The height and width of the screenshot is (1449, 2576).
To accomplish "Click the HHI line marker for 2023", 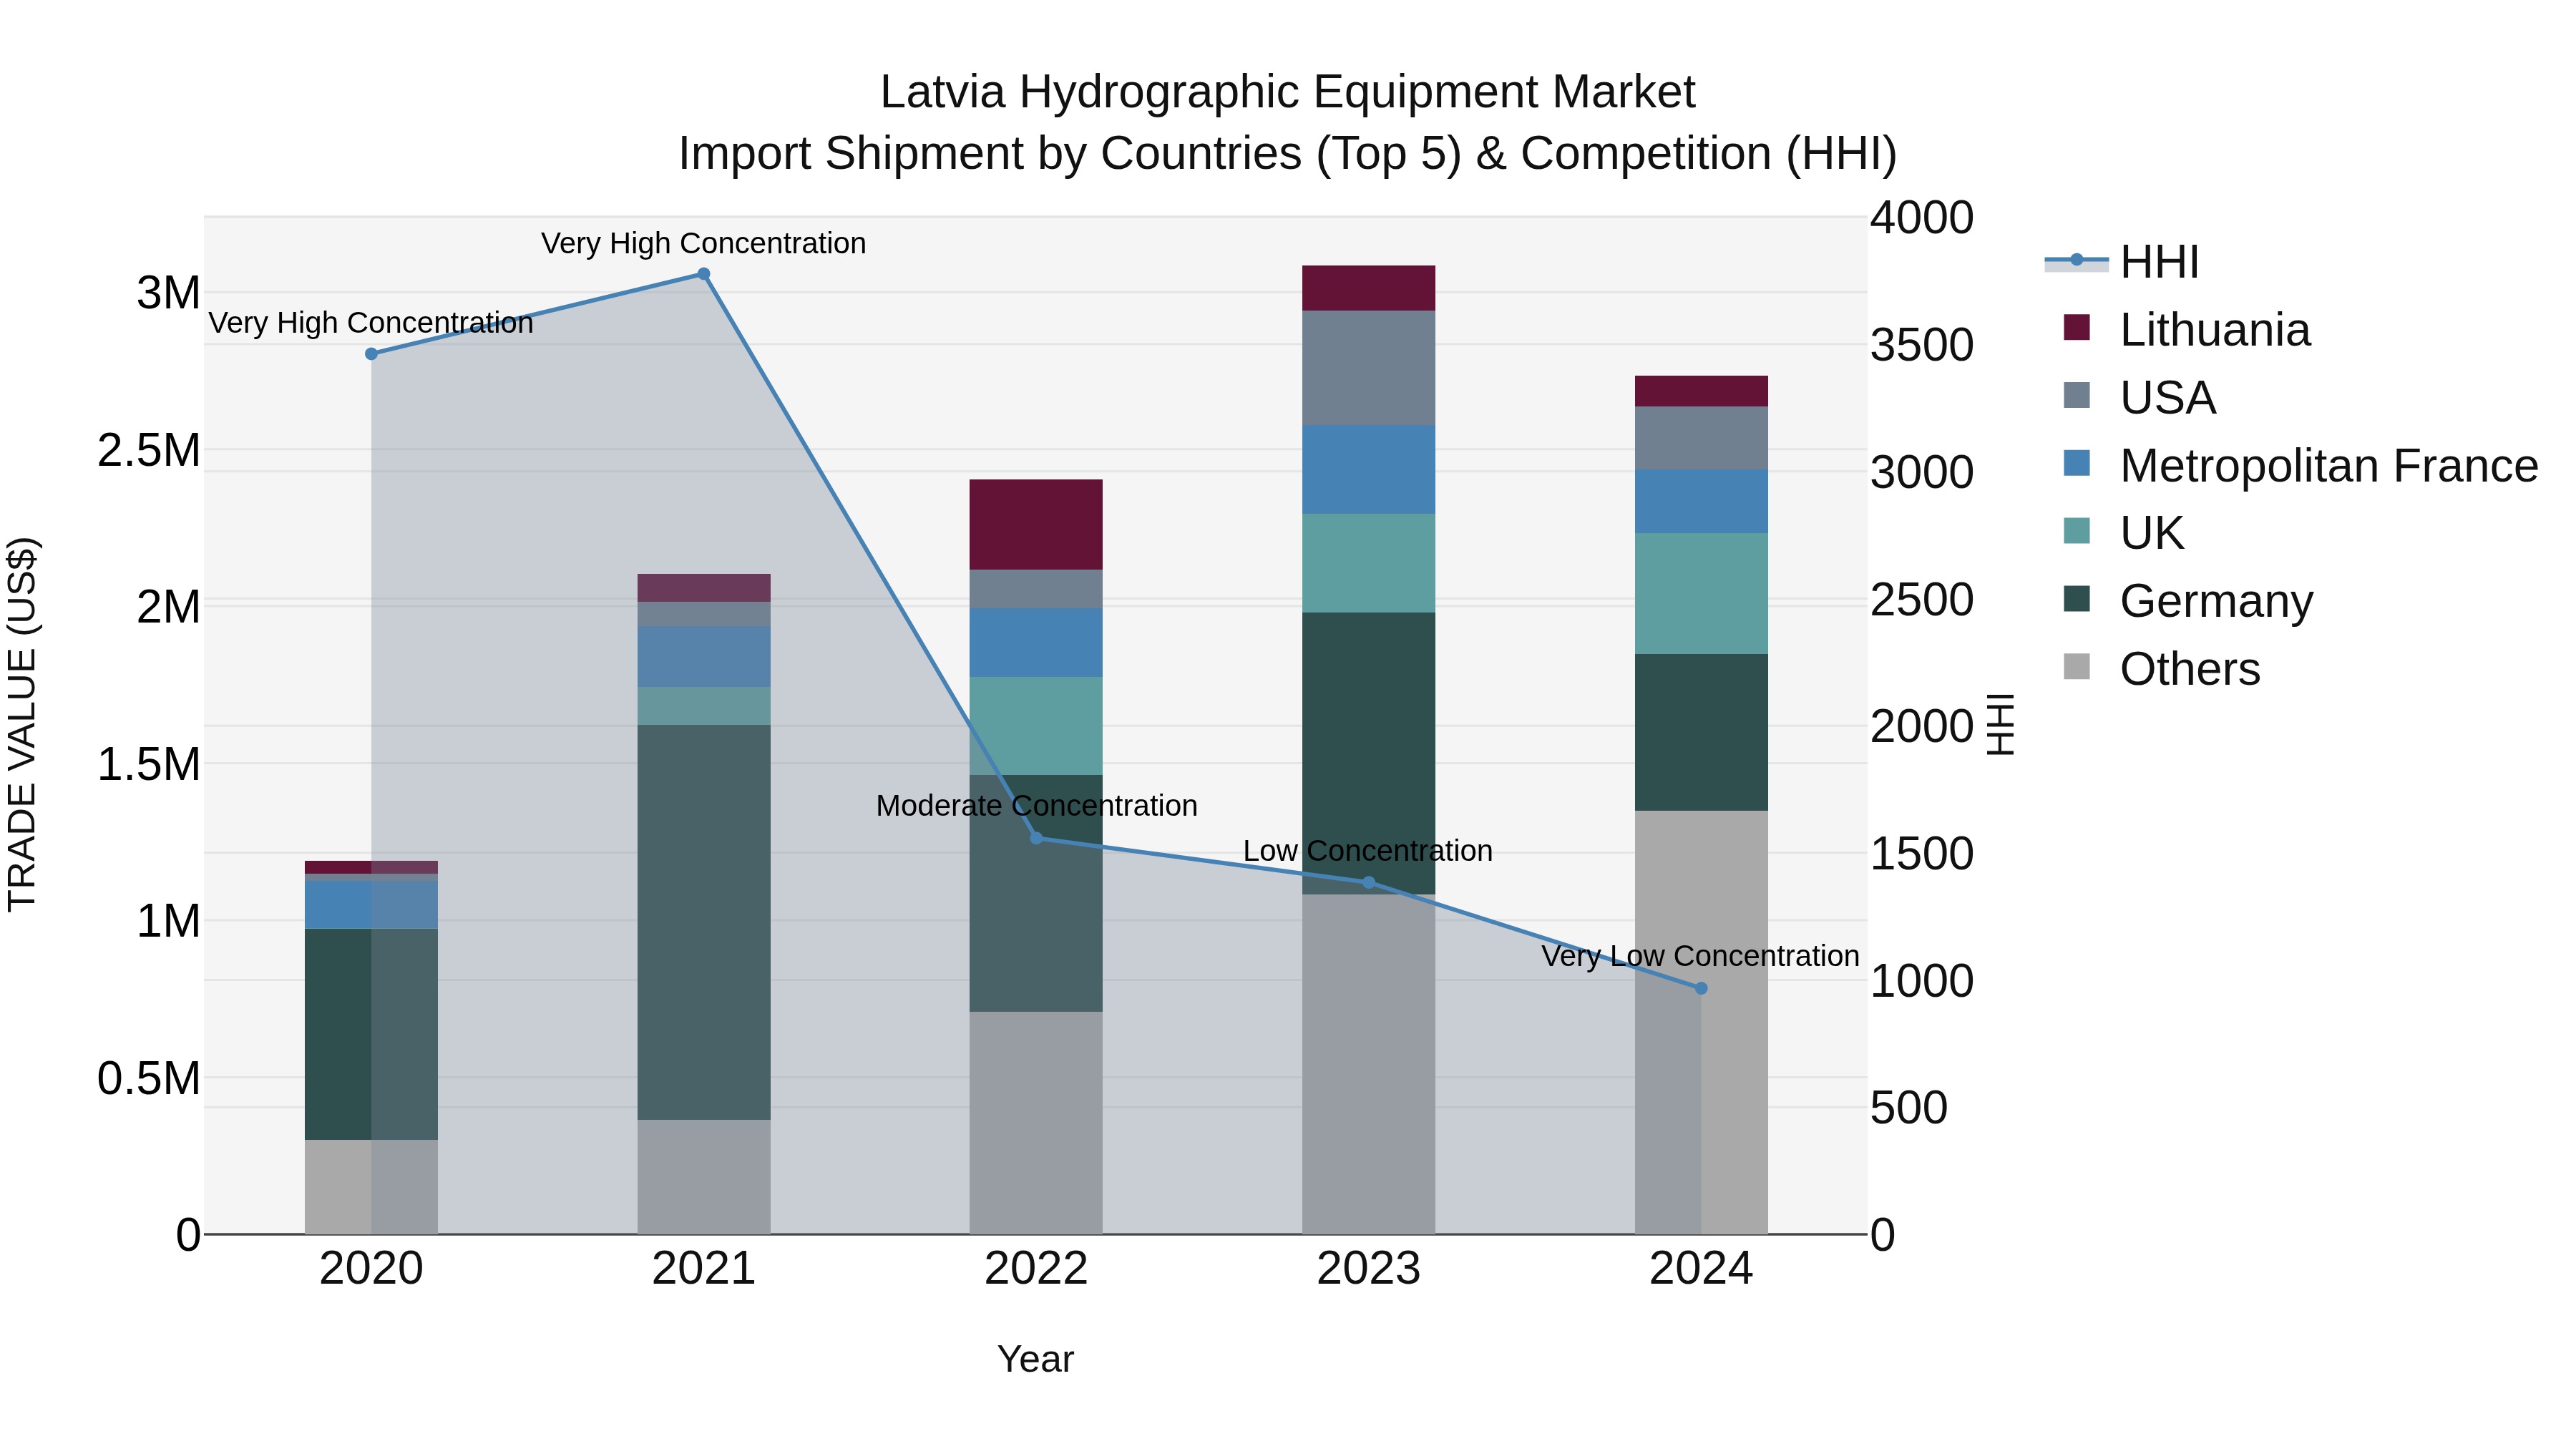I will 1369,882.
